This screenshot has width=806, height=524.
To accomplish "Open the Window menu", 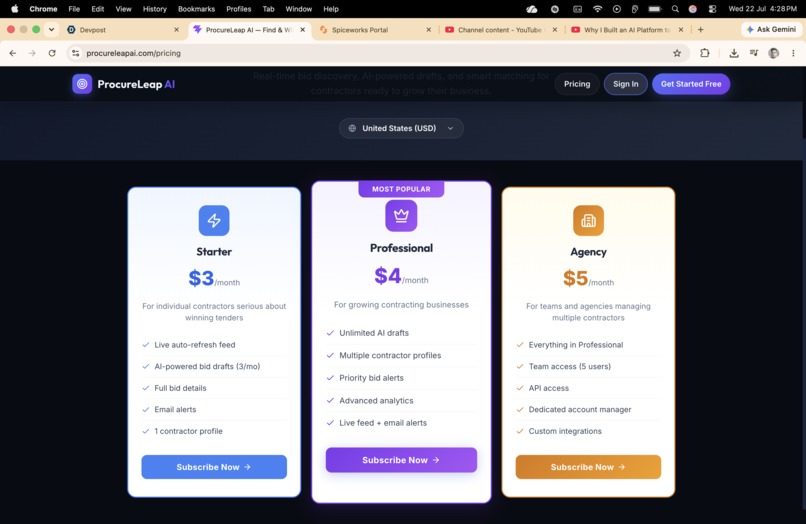I will 299,9.
